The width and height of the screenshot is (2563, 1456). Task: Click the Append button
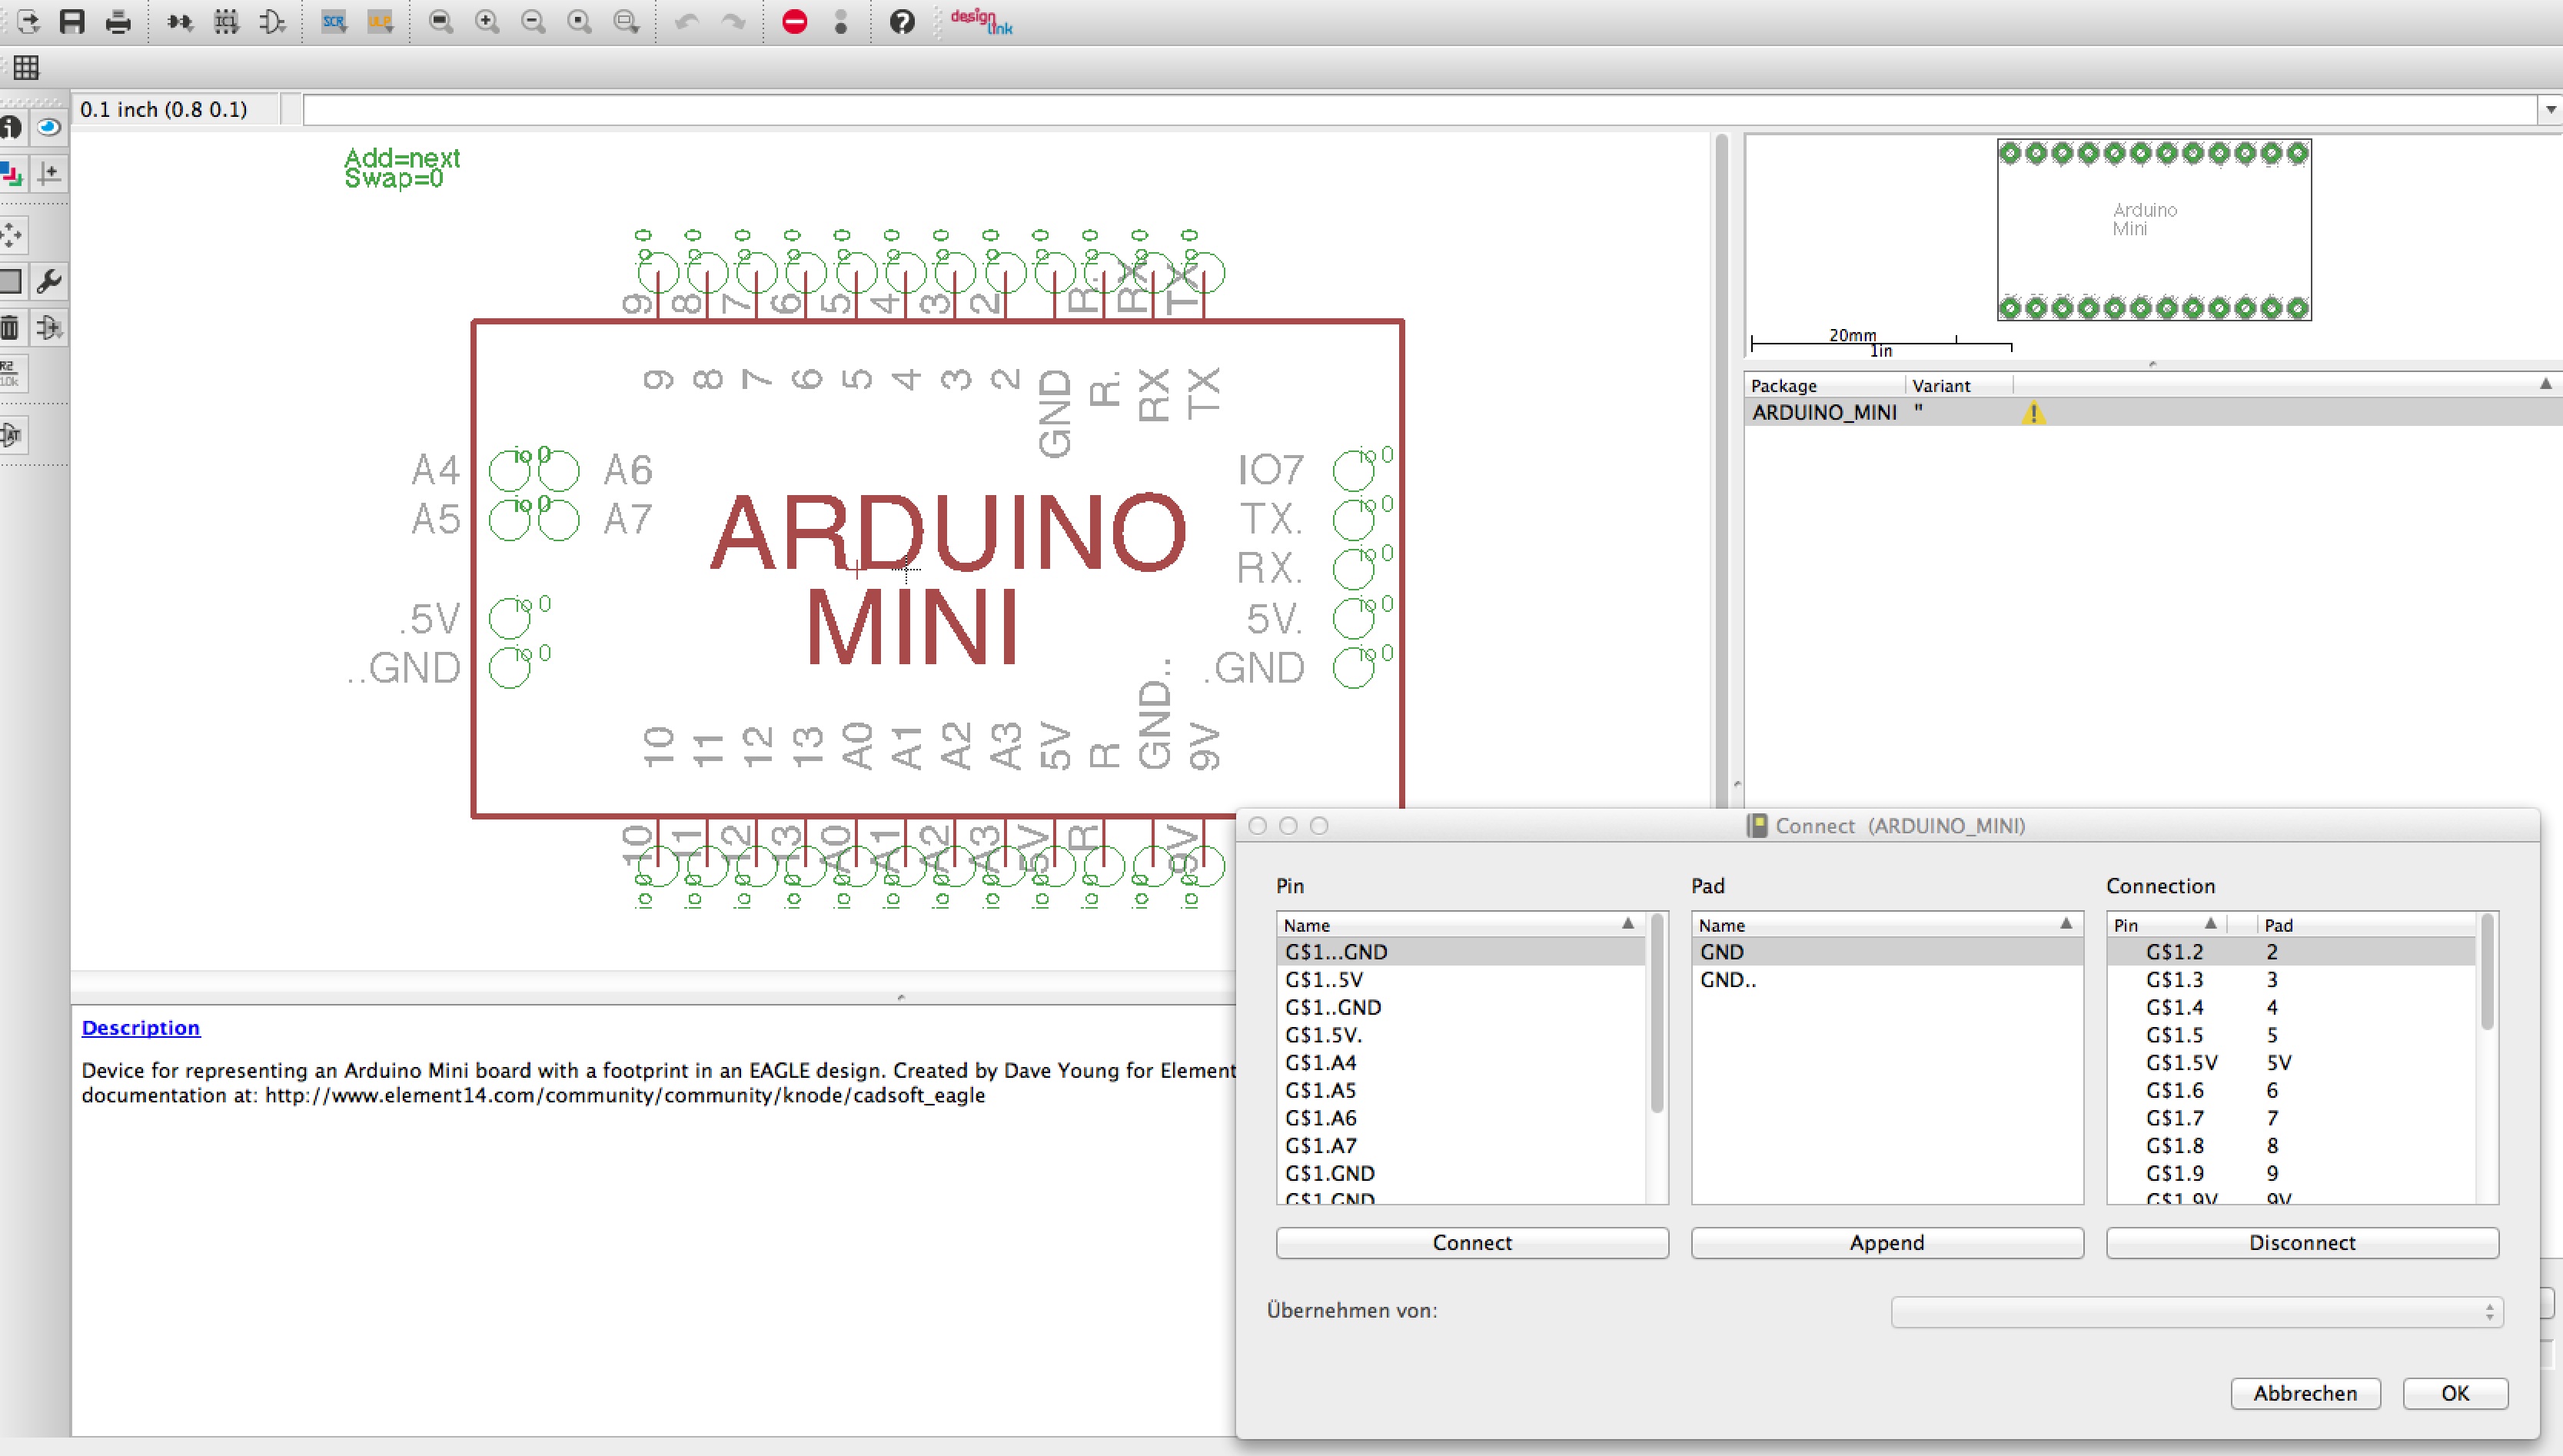point(1887,1243)
